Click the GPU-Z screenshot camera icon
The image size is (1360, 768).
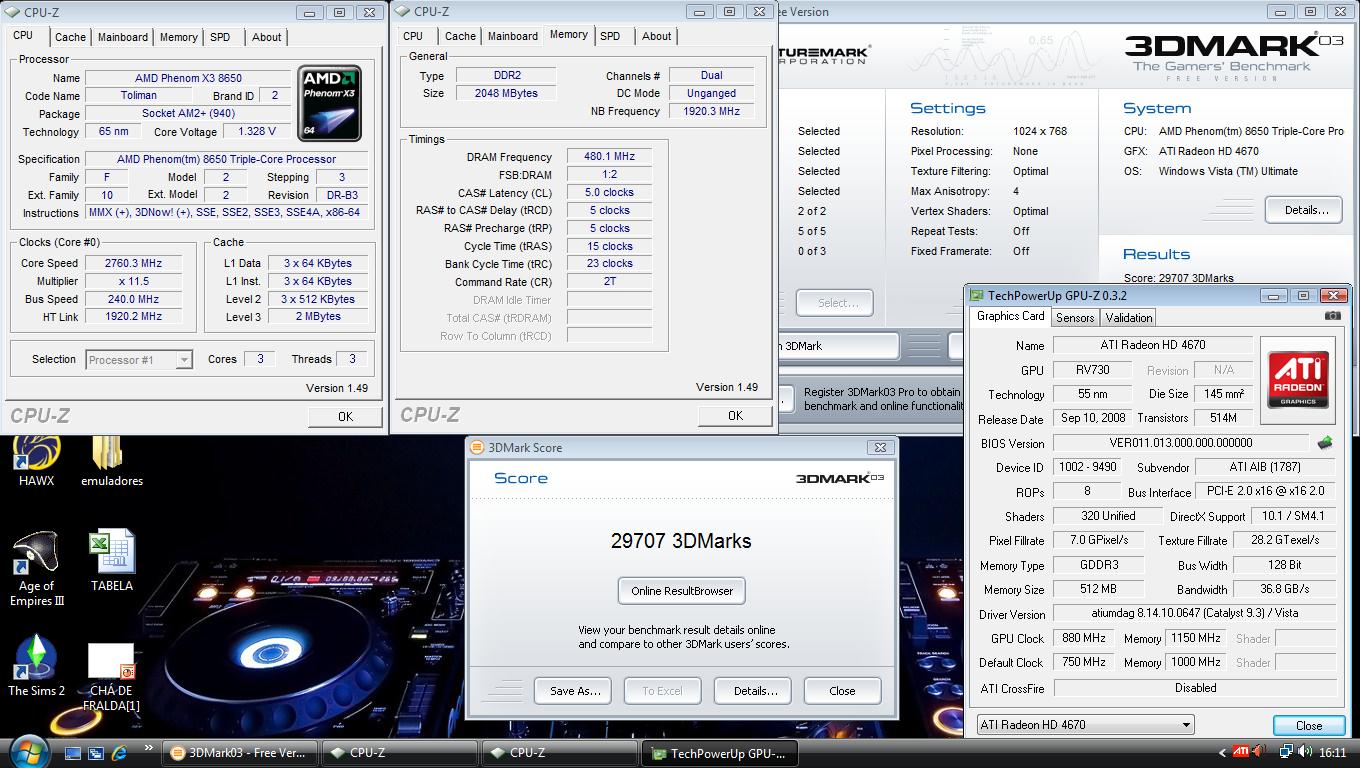click(x=1332, y=316)
